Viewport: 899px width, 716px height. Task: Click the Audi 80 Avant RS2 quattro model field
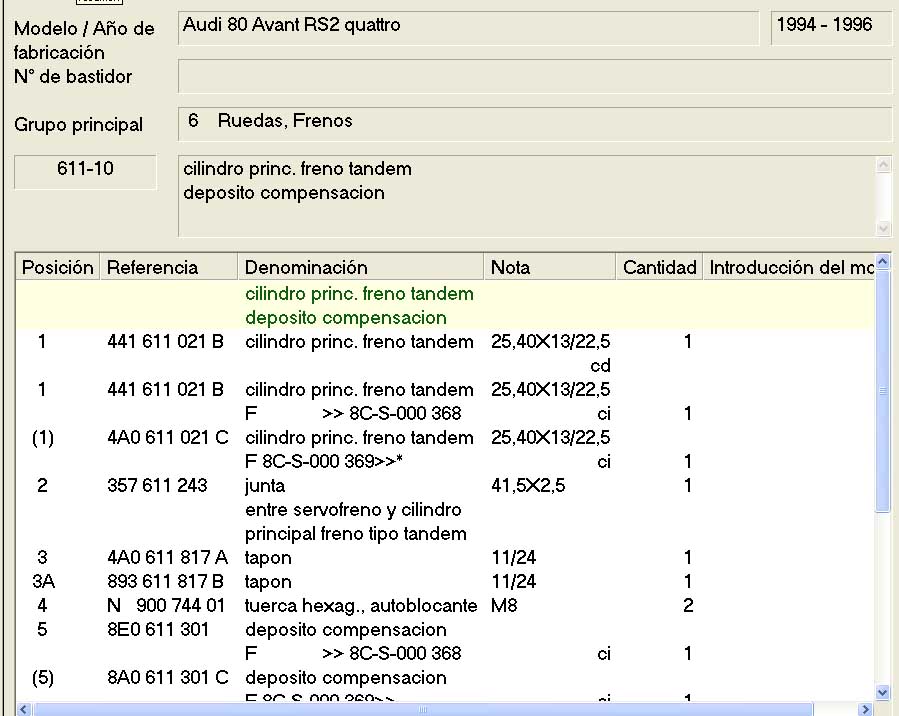(x=468, y=28)
